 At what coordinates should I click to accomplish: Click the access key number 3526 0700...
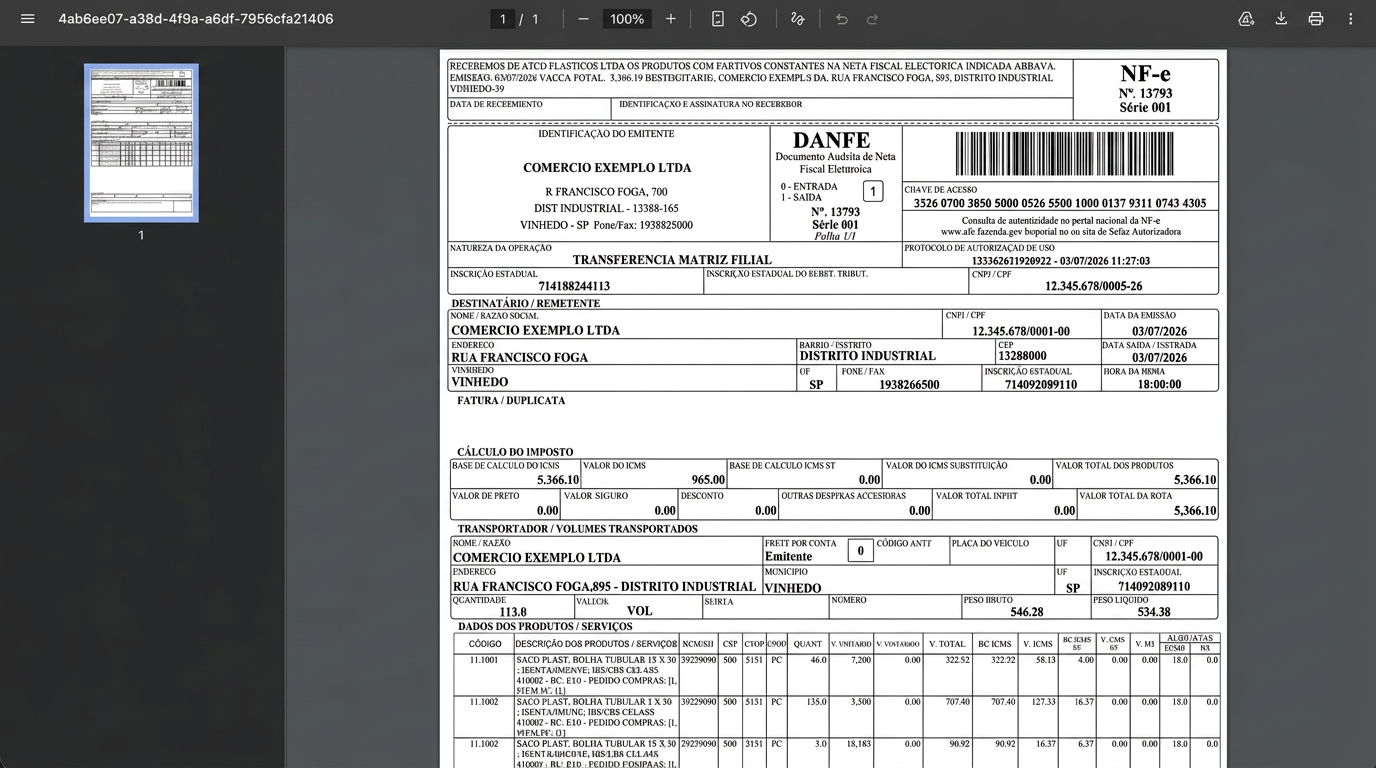[x=1060, y=203]
